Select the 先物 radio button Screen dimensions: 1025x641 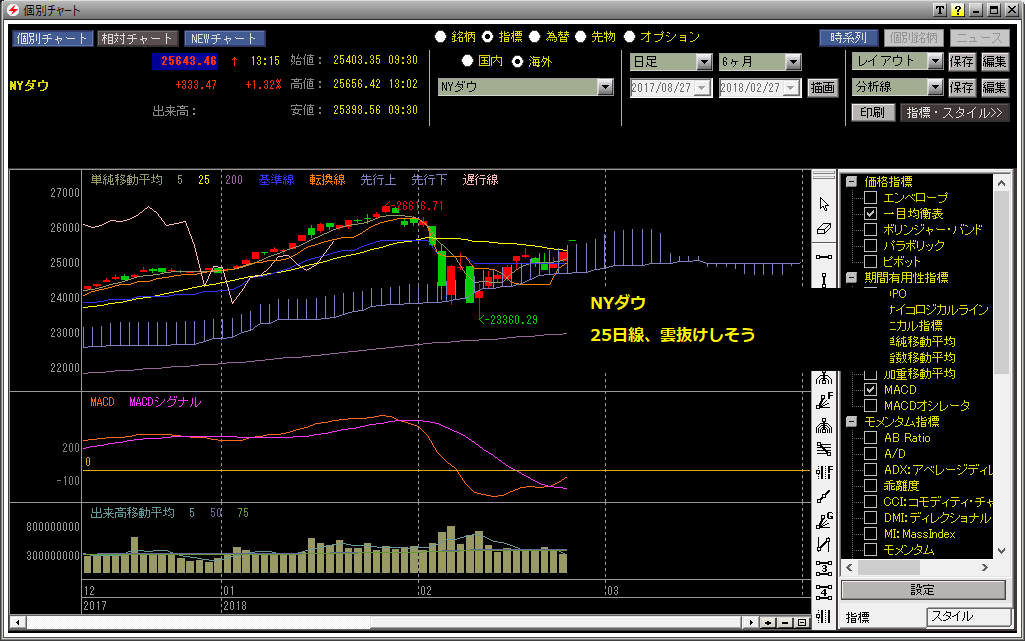[x=580, y=37]
